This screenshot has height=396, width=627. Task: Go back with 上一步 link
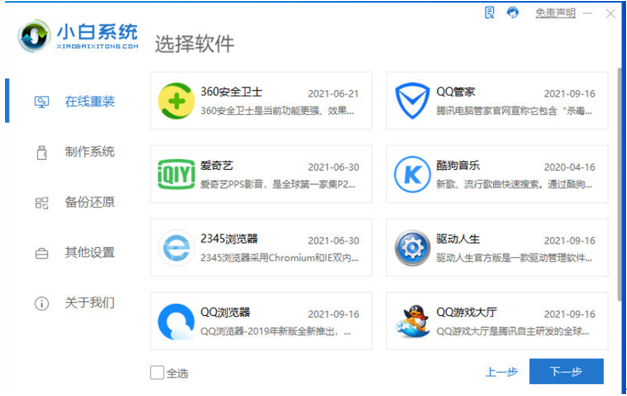501,372
